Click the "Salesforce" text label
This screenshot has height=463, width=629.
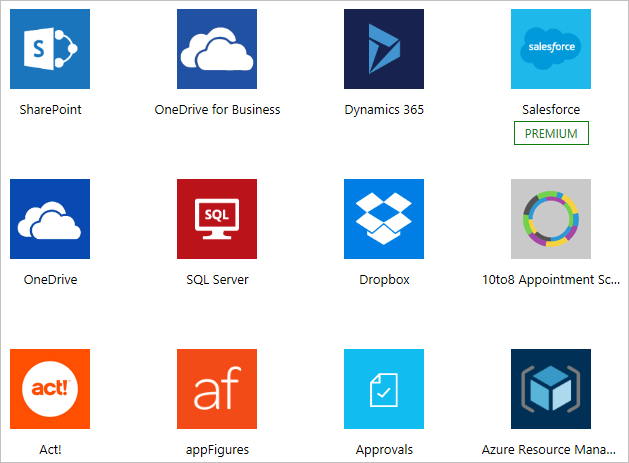pyautogui.click(x=551, y=110)
